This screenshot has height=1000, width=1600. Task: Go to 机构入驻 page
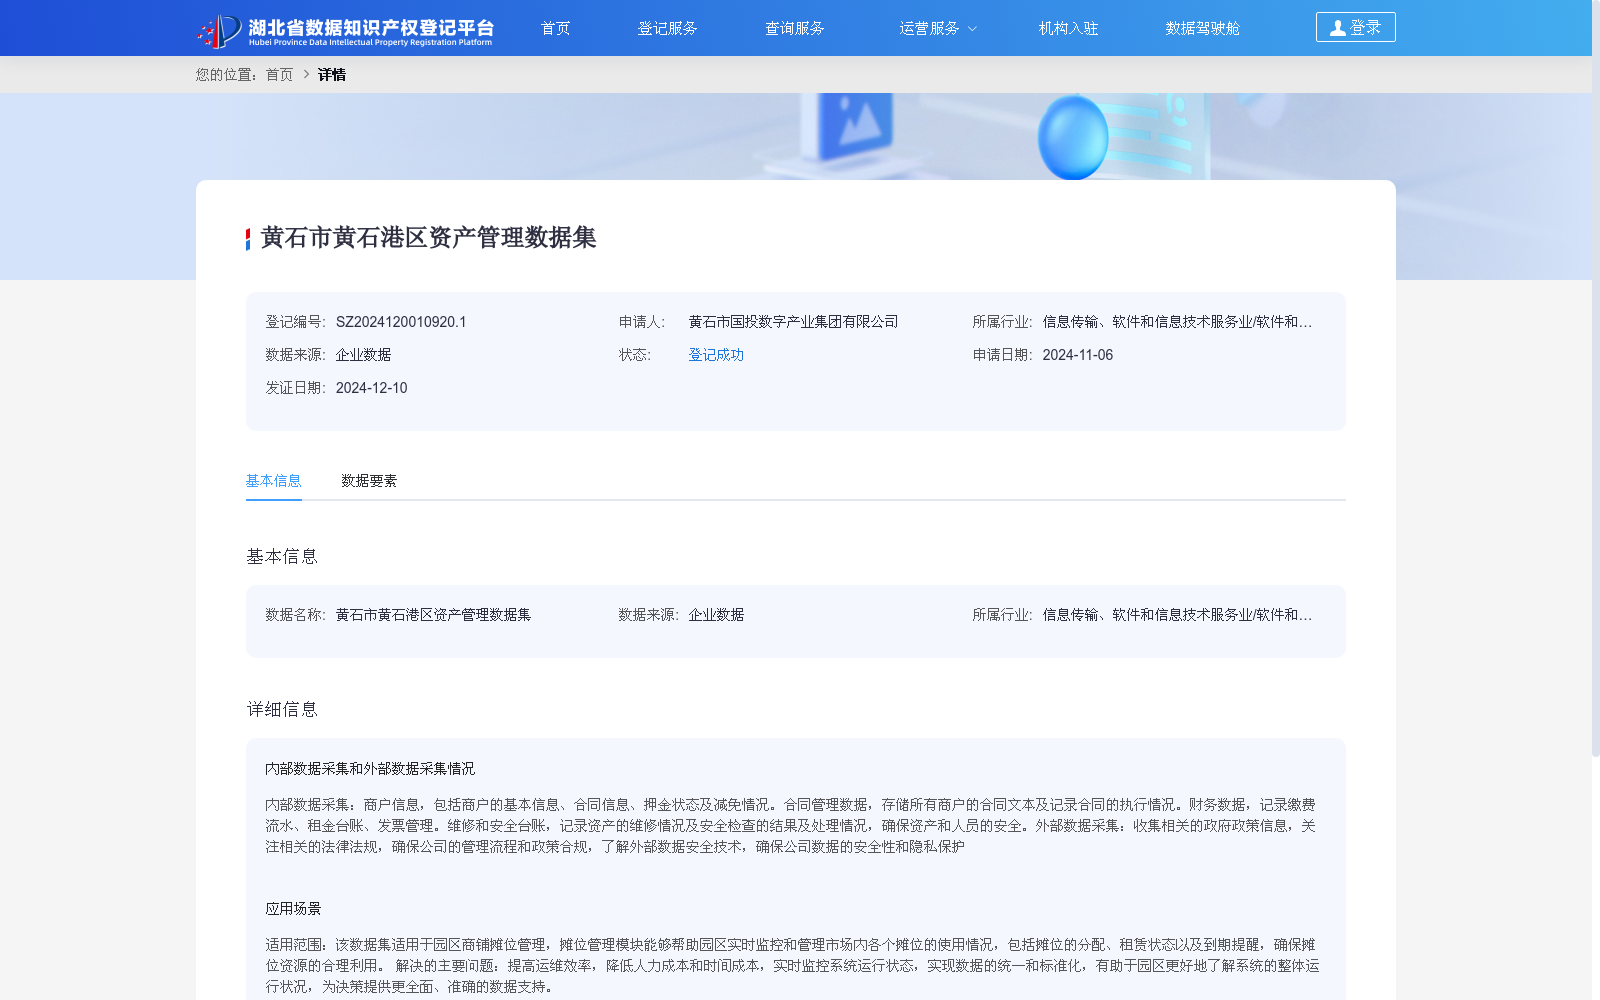point(1068,28)
